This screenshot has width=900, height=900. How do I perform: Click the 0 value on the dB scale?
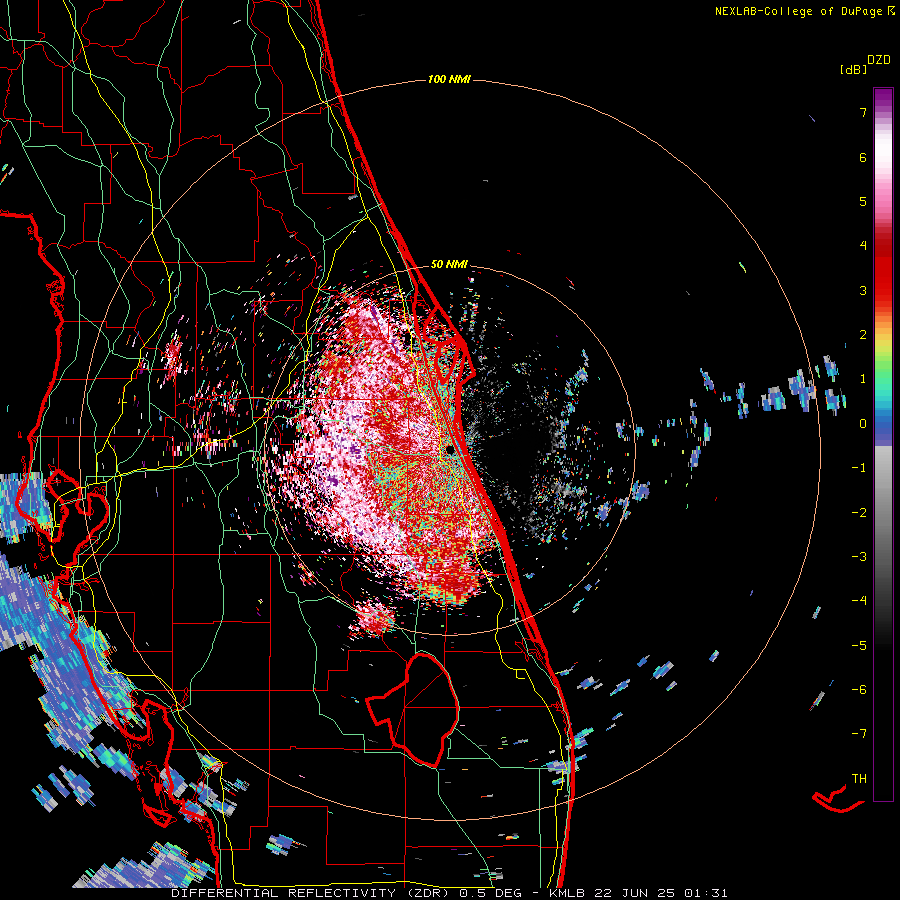point(863,424)
